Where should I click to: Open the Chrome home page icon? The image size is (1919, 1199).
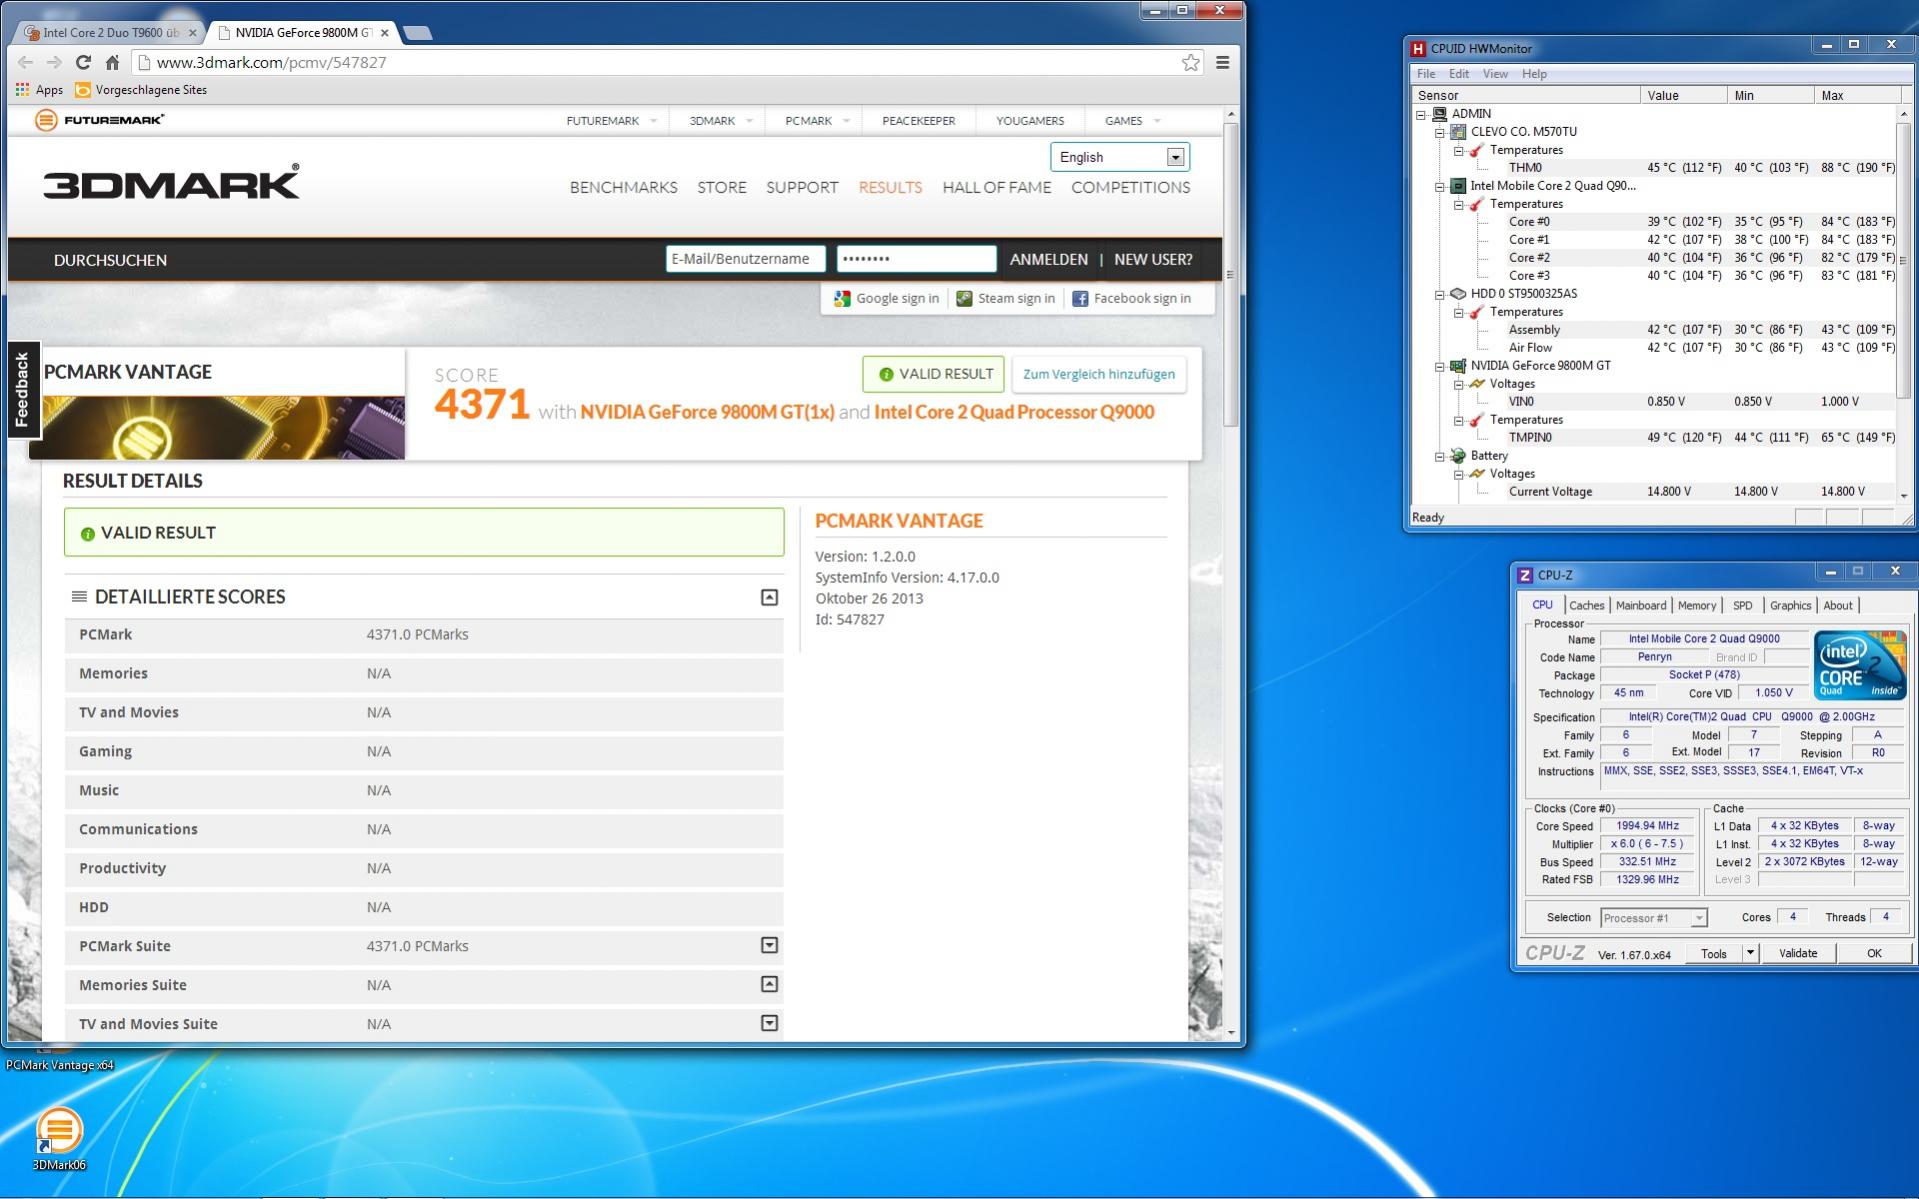click(112, 62)
